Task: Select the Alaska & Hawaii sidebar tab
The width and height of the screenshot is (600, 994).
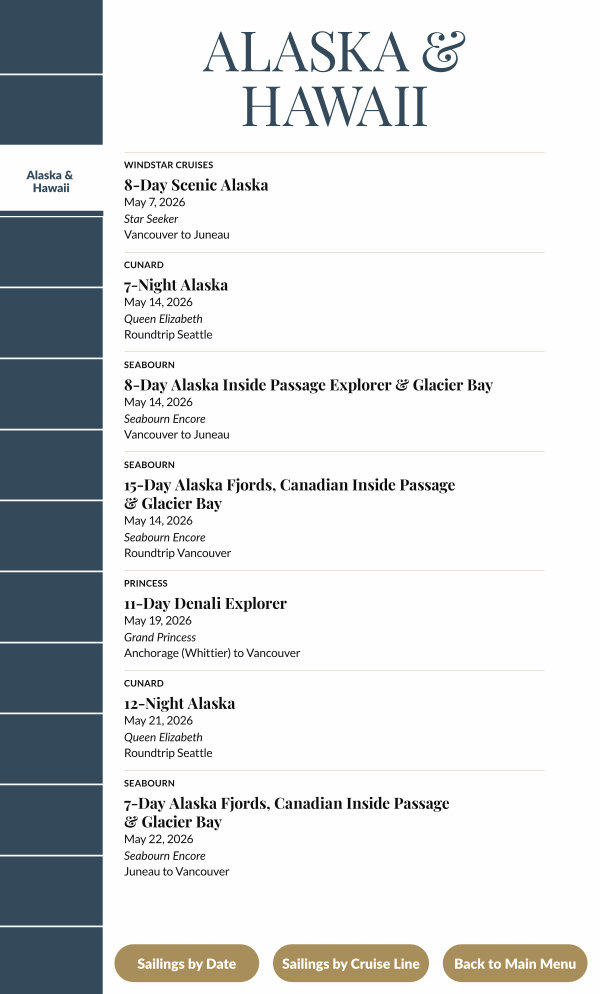Action: pyautogui.click(x=50, y=181)
